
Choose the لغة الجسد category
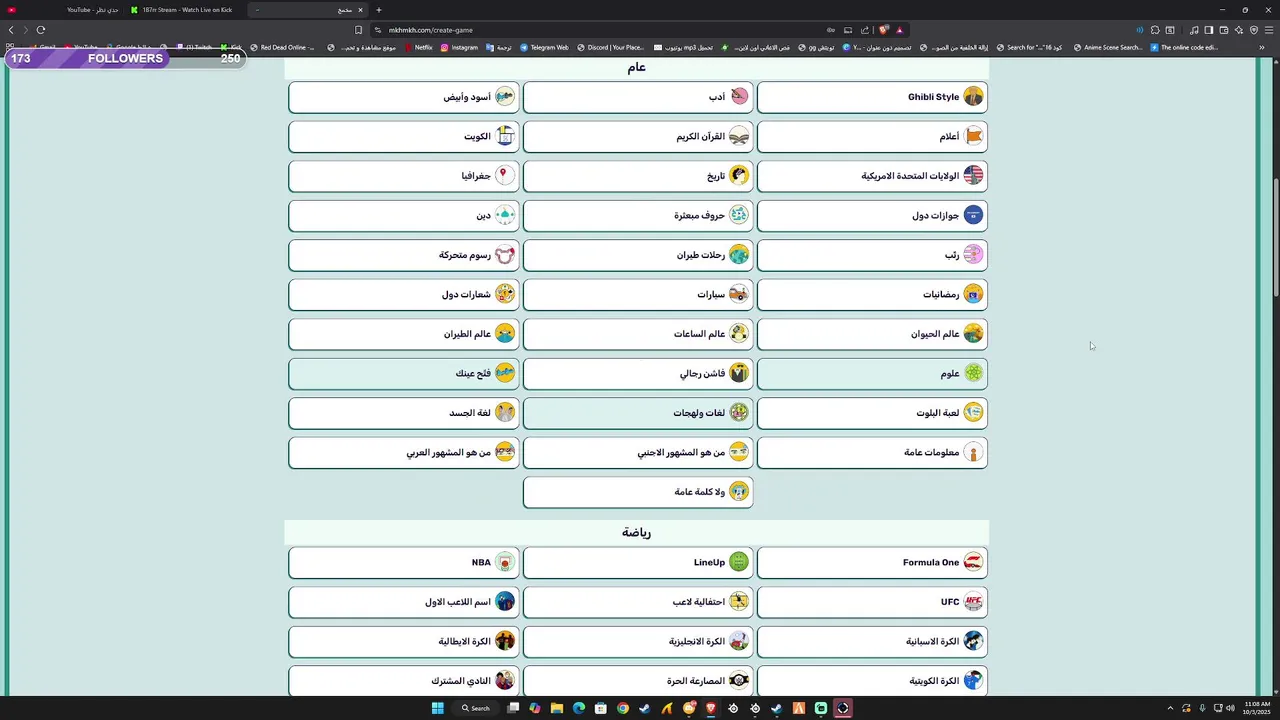(x=403, y=412)
